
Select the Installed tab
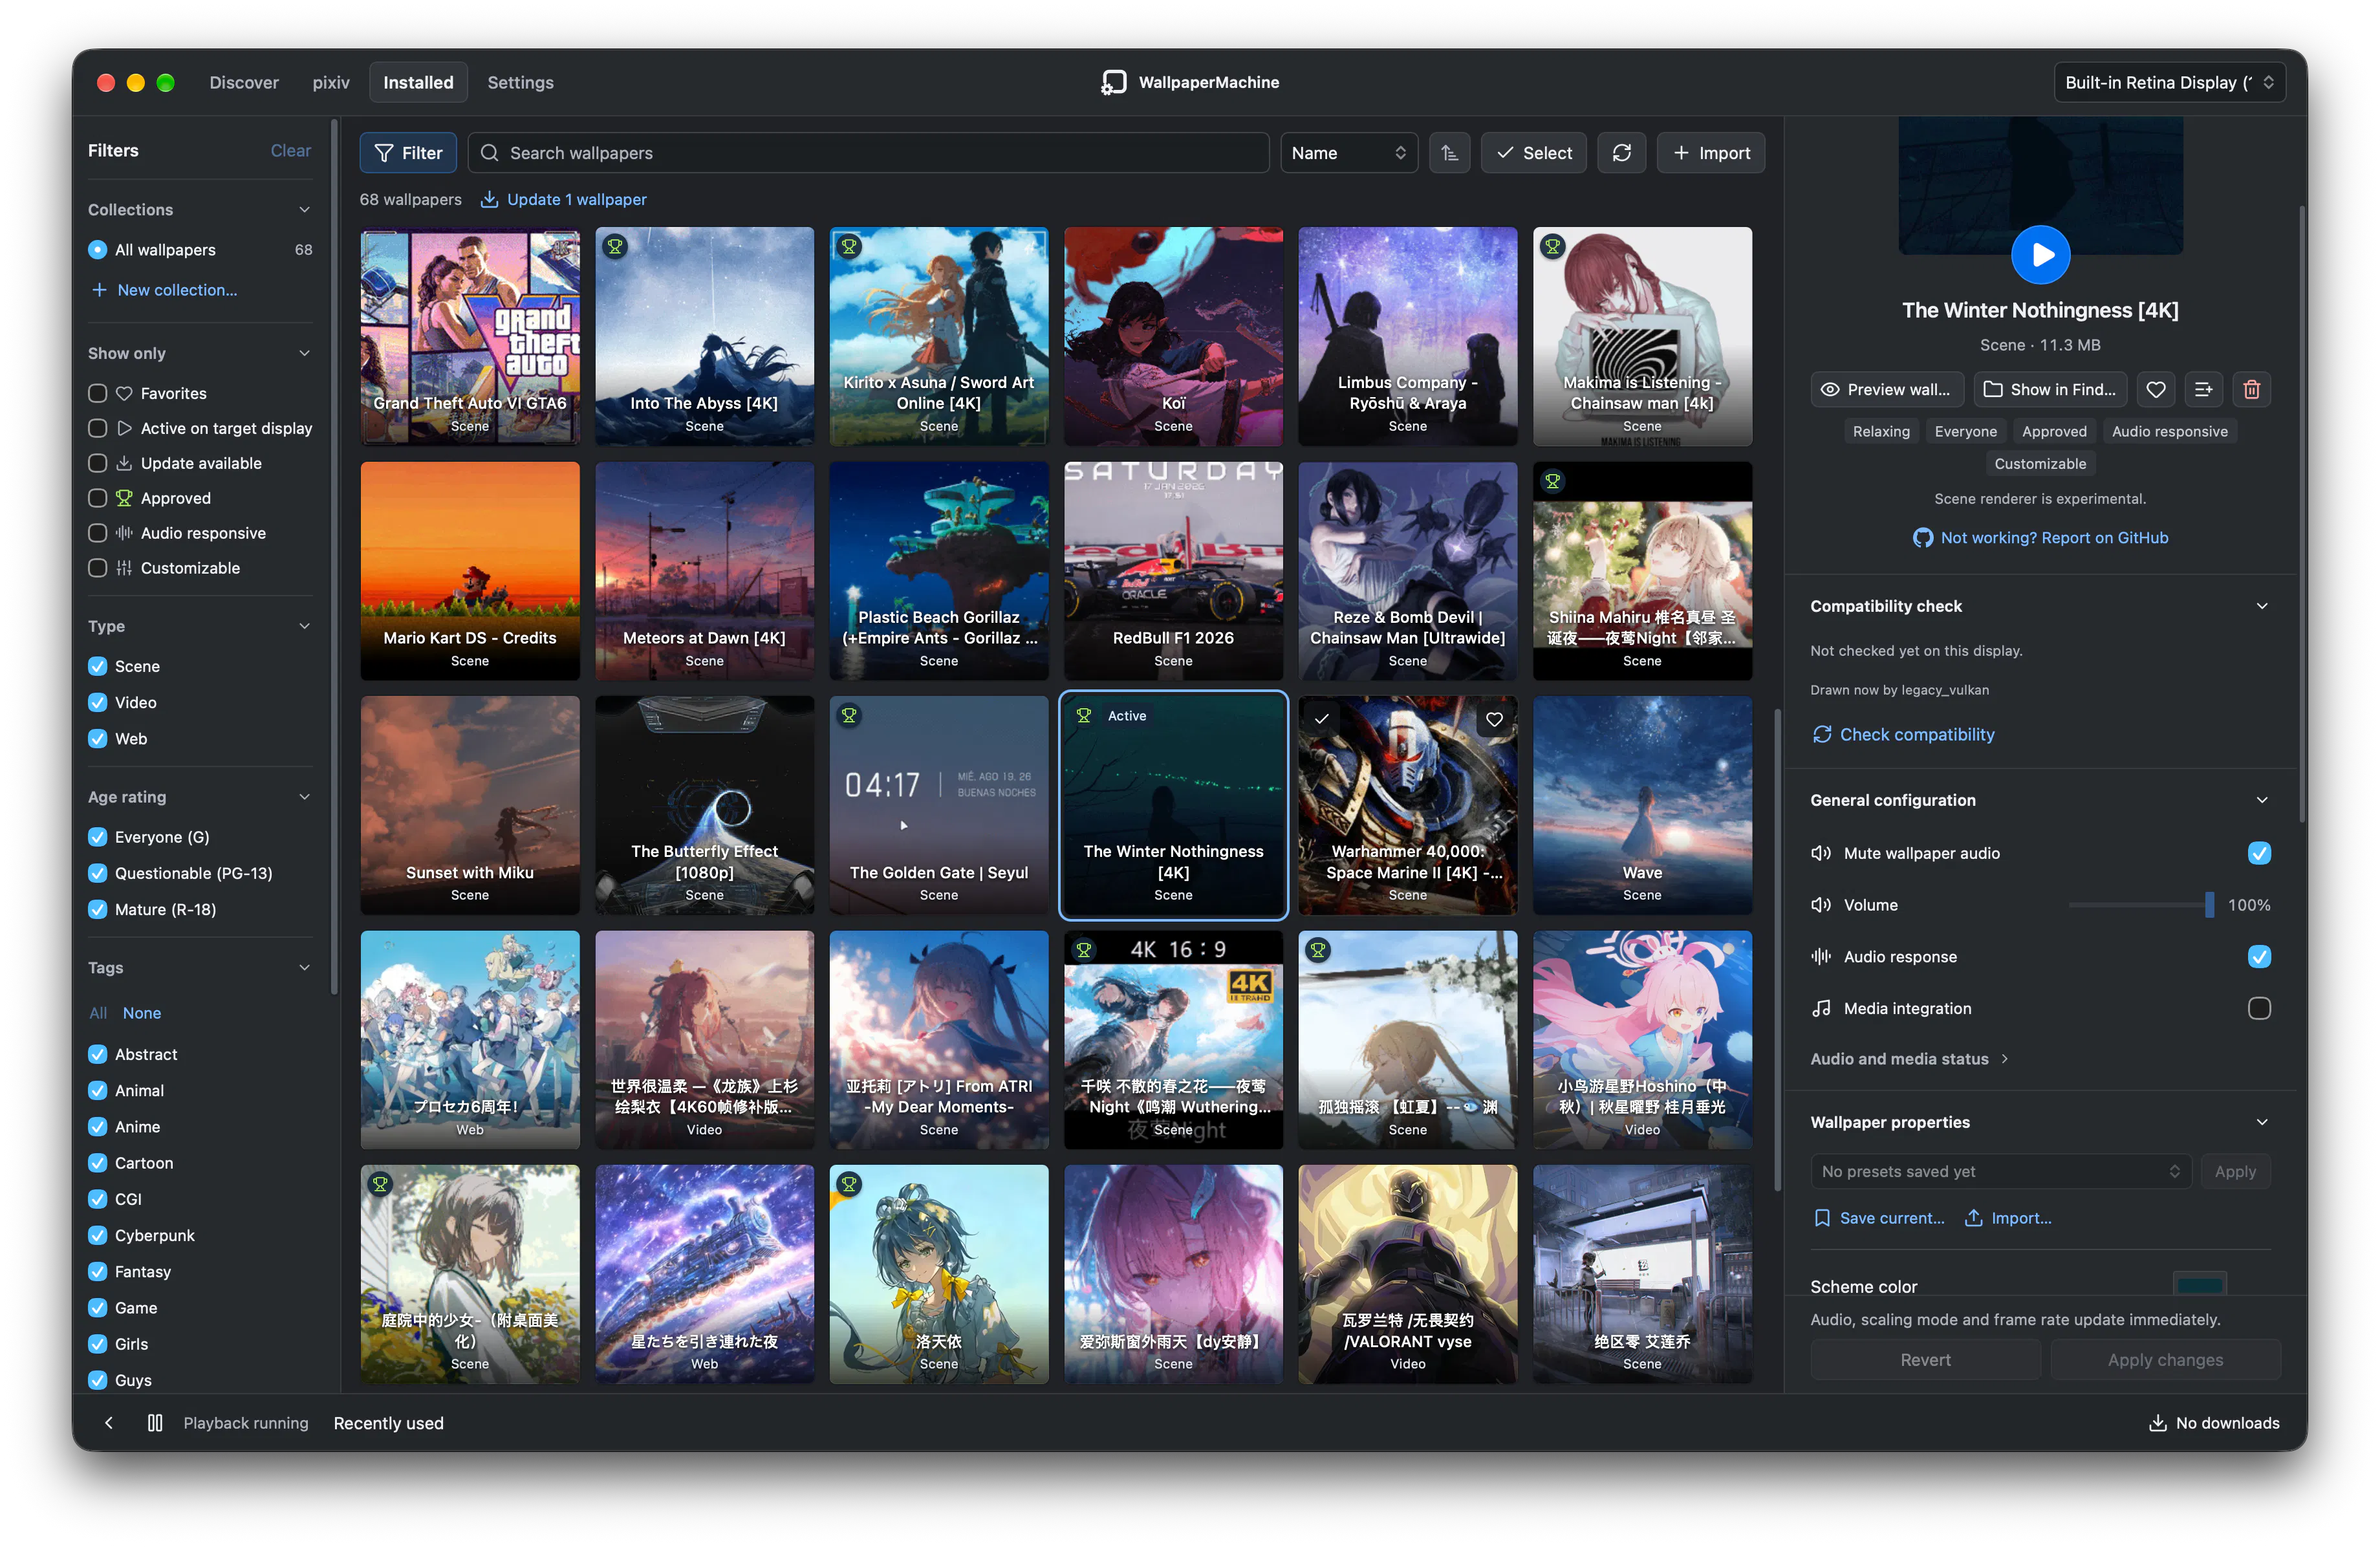(418, 82)
